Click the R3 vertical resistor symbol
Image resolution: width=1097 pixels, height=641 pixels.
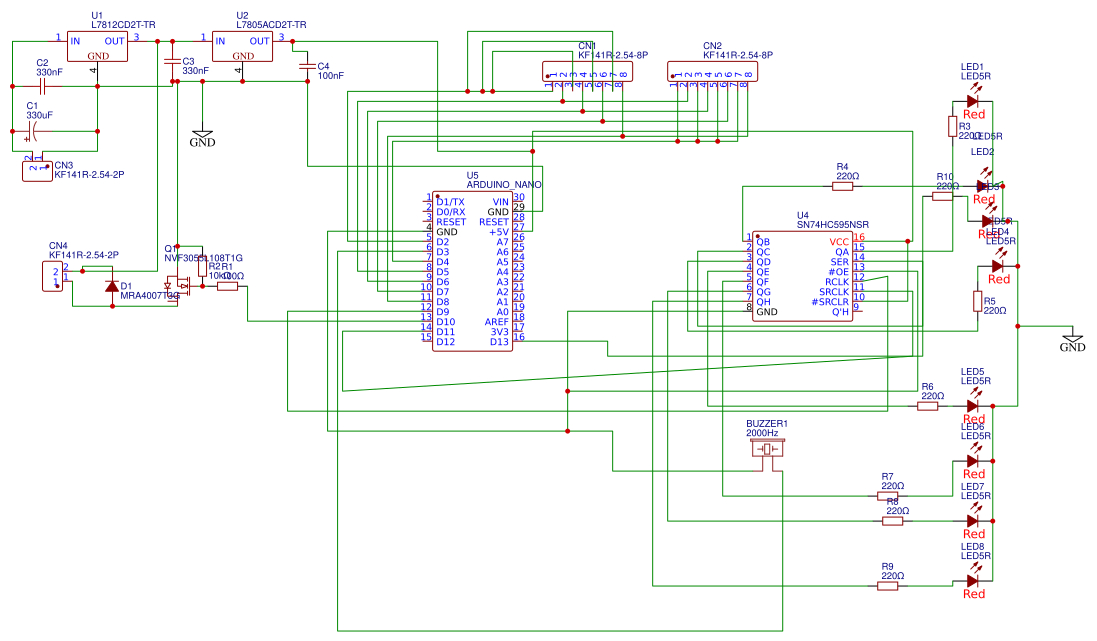pyautogui.click(x=952, y=127)
